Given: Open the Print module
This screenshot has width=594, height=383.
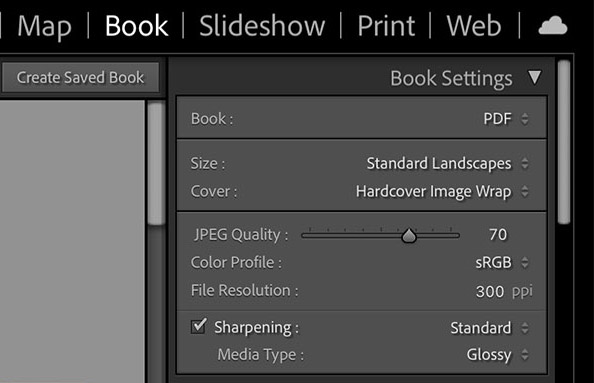Looking at the screenshot, I should pyautogui.click(x=386, y=26).
